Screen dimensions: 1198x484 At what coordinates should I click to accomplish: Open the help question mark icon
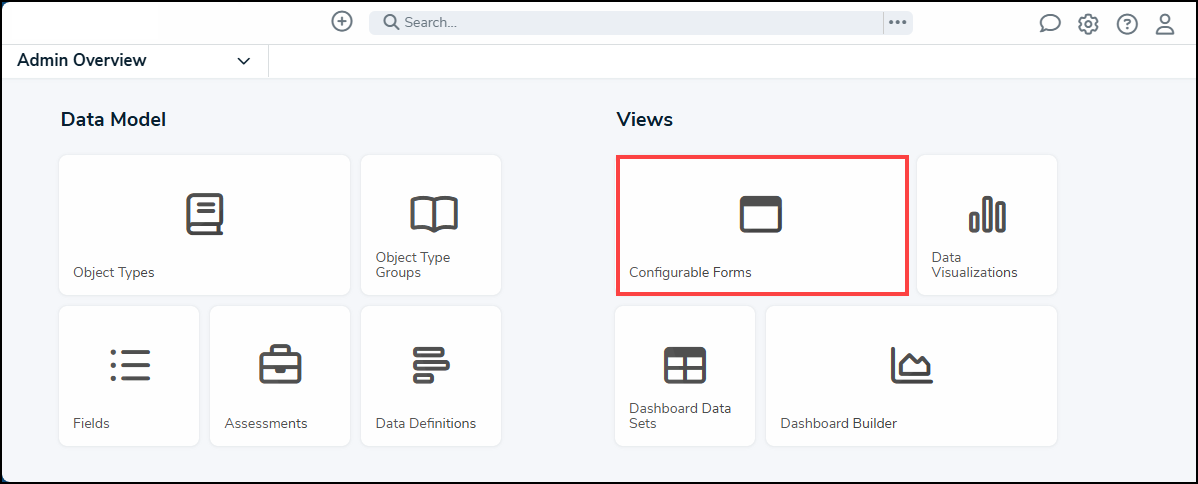point(1127,24)
